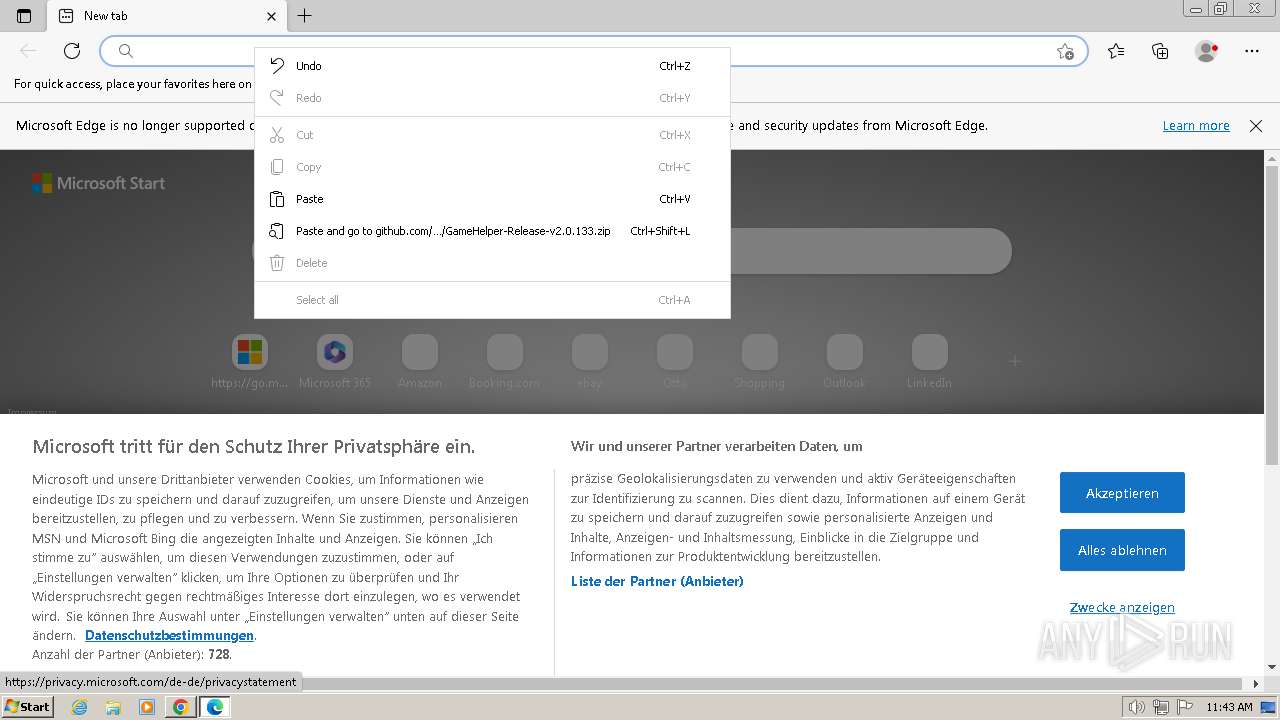Viewport: 1280px width, 720px height.
Task: Open the Booking.com quick link tile
Action: 505,362
